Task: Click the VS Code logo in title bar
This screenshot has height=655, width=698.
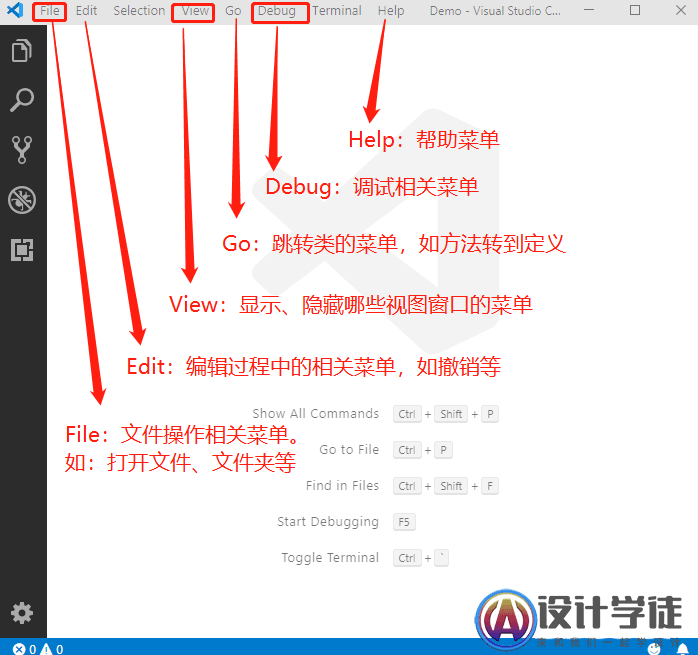Action: (15, 11)
